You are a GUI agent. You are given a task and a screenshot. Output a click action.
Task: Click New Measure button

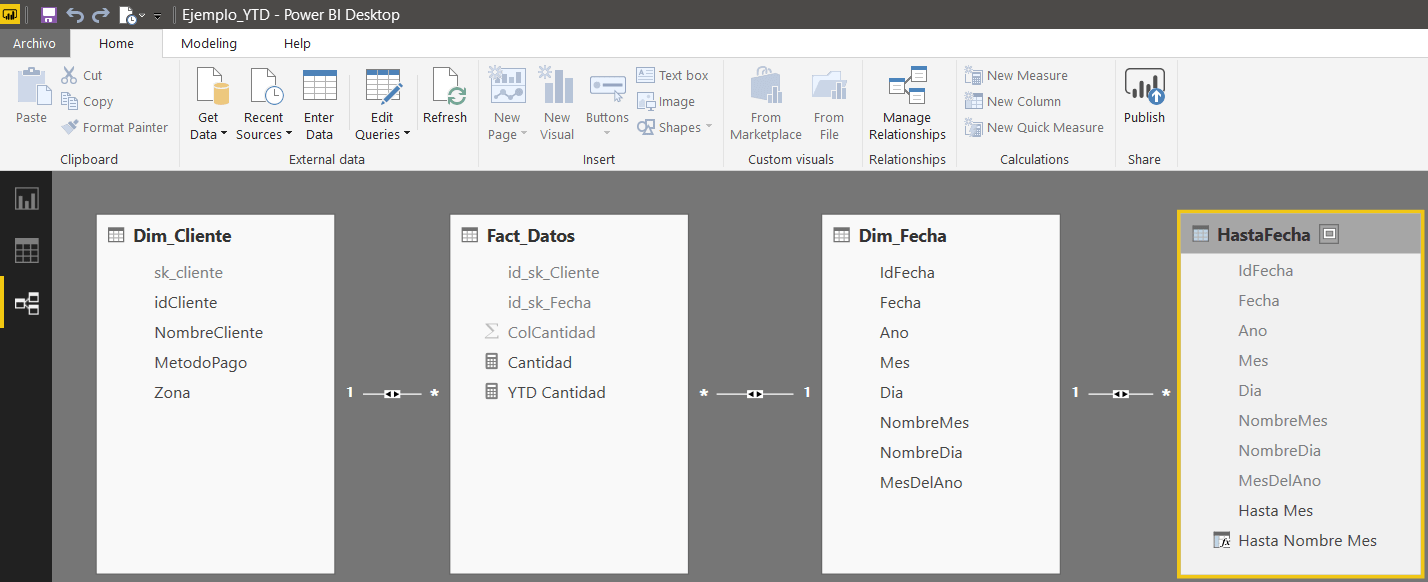point(1016,75)
